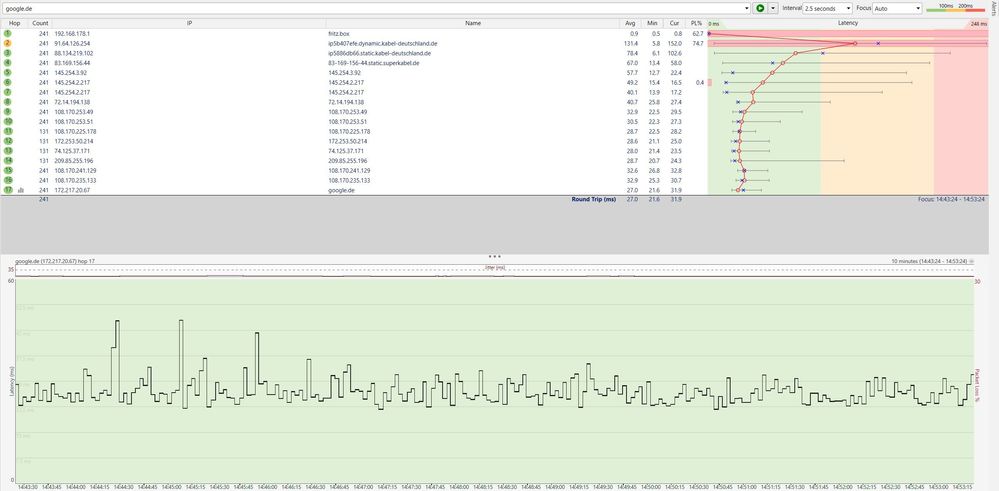Sort by the Count column header
999x491 pixels.
(41, 23)
